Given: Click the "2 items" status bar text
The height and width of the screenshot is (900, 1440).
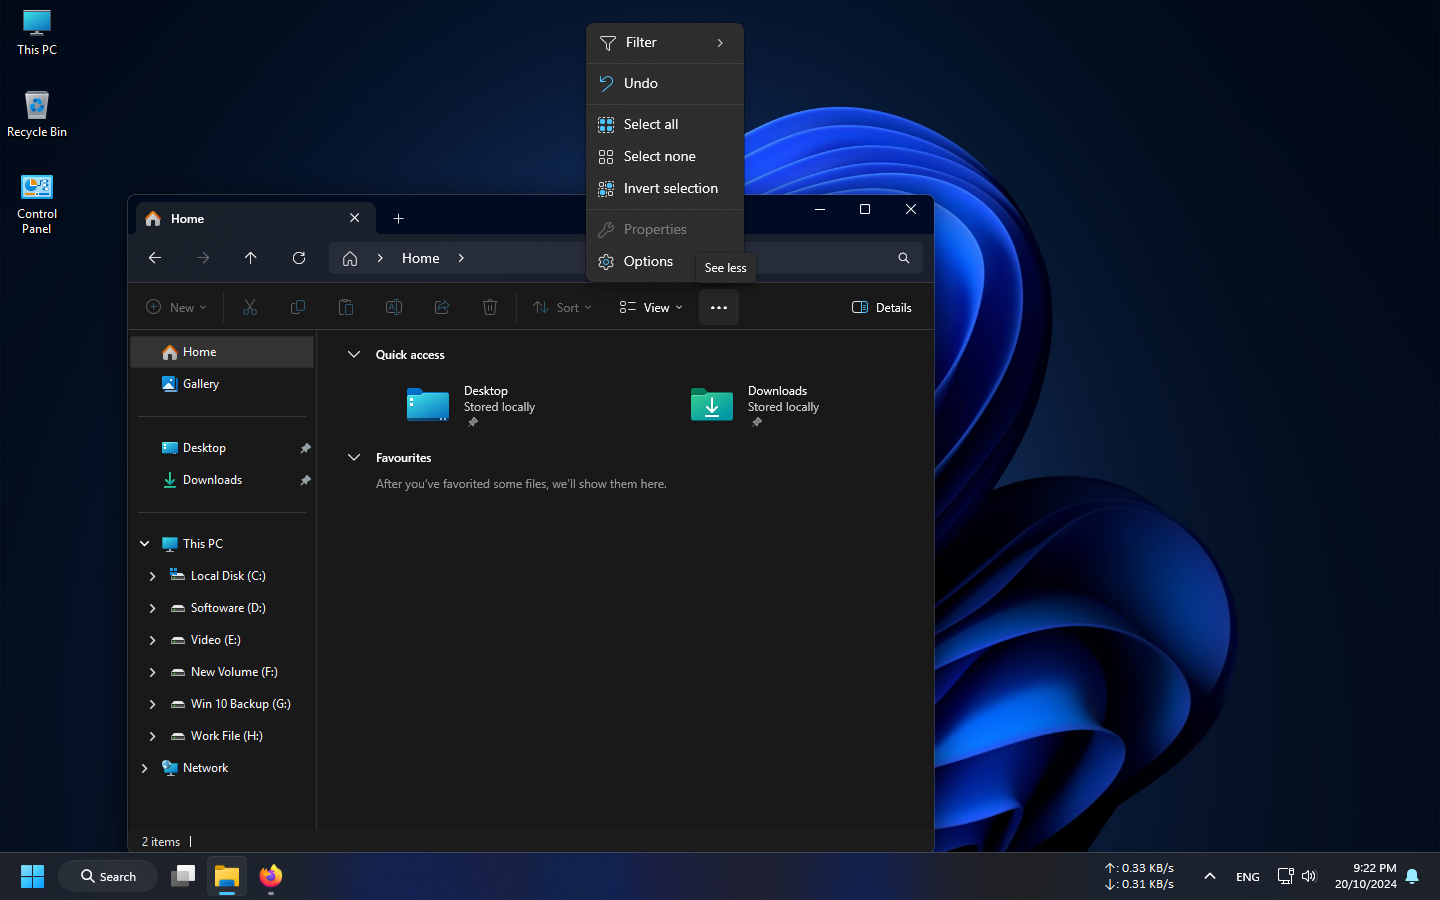Looking at the screenshot, I should click(161, 842).
